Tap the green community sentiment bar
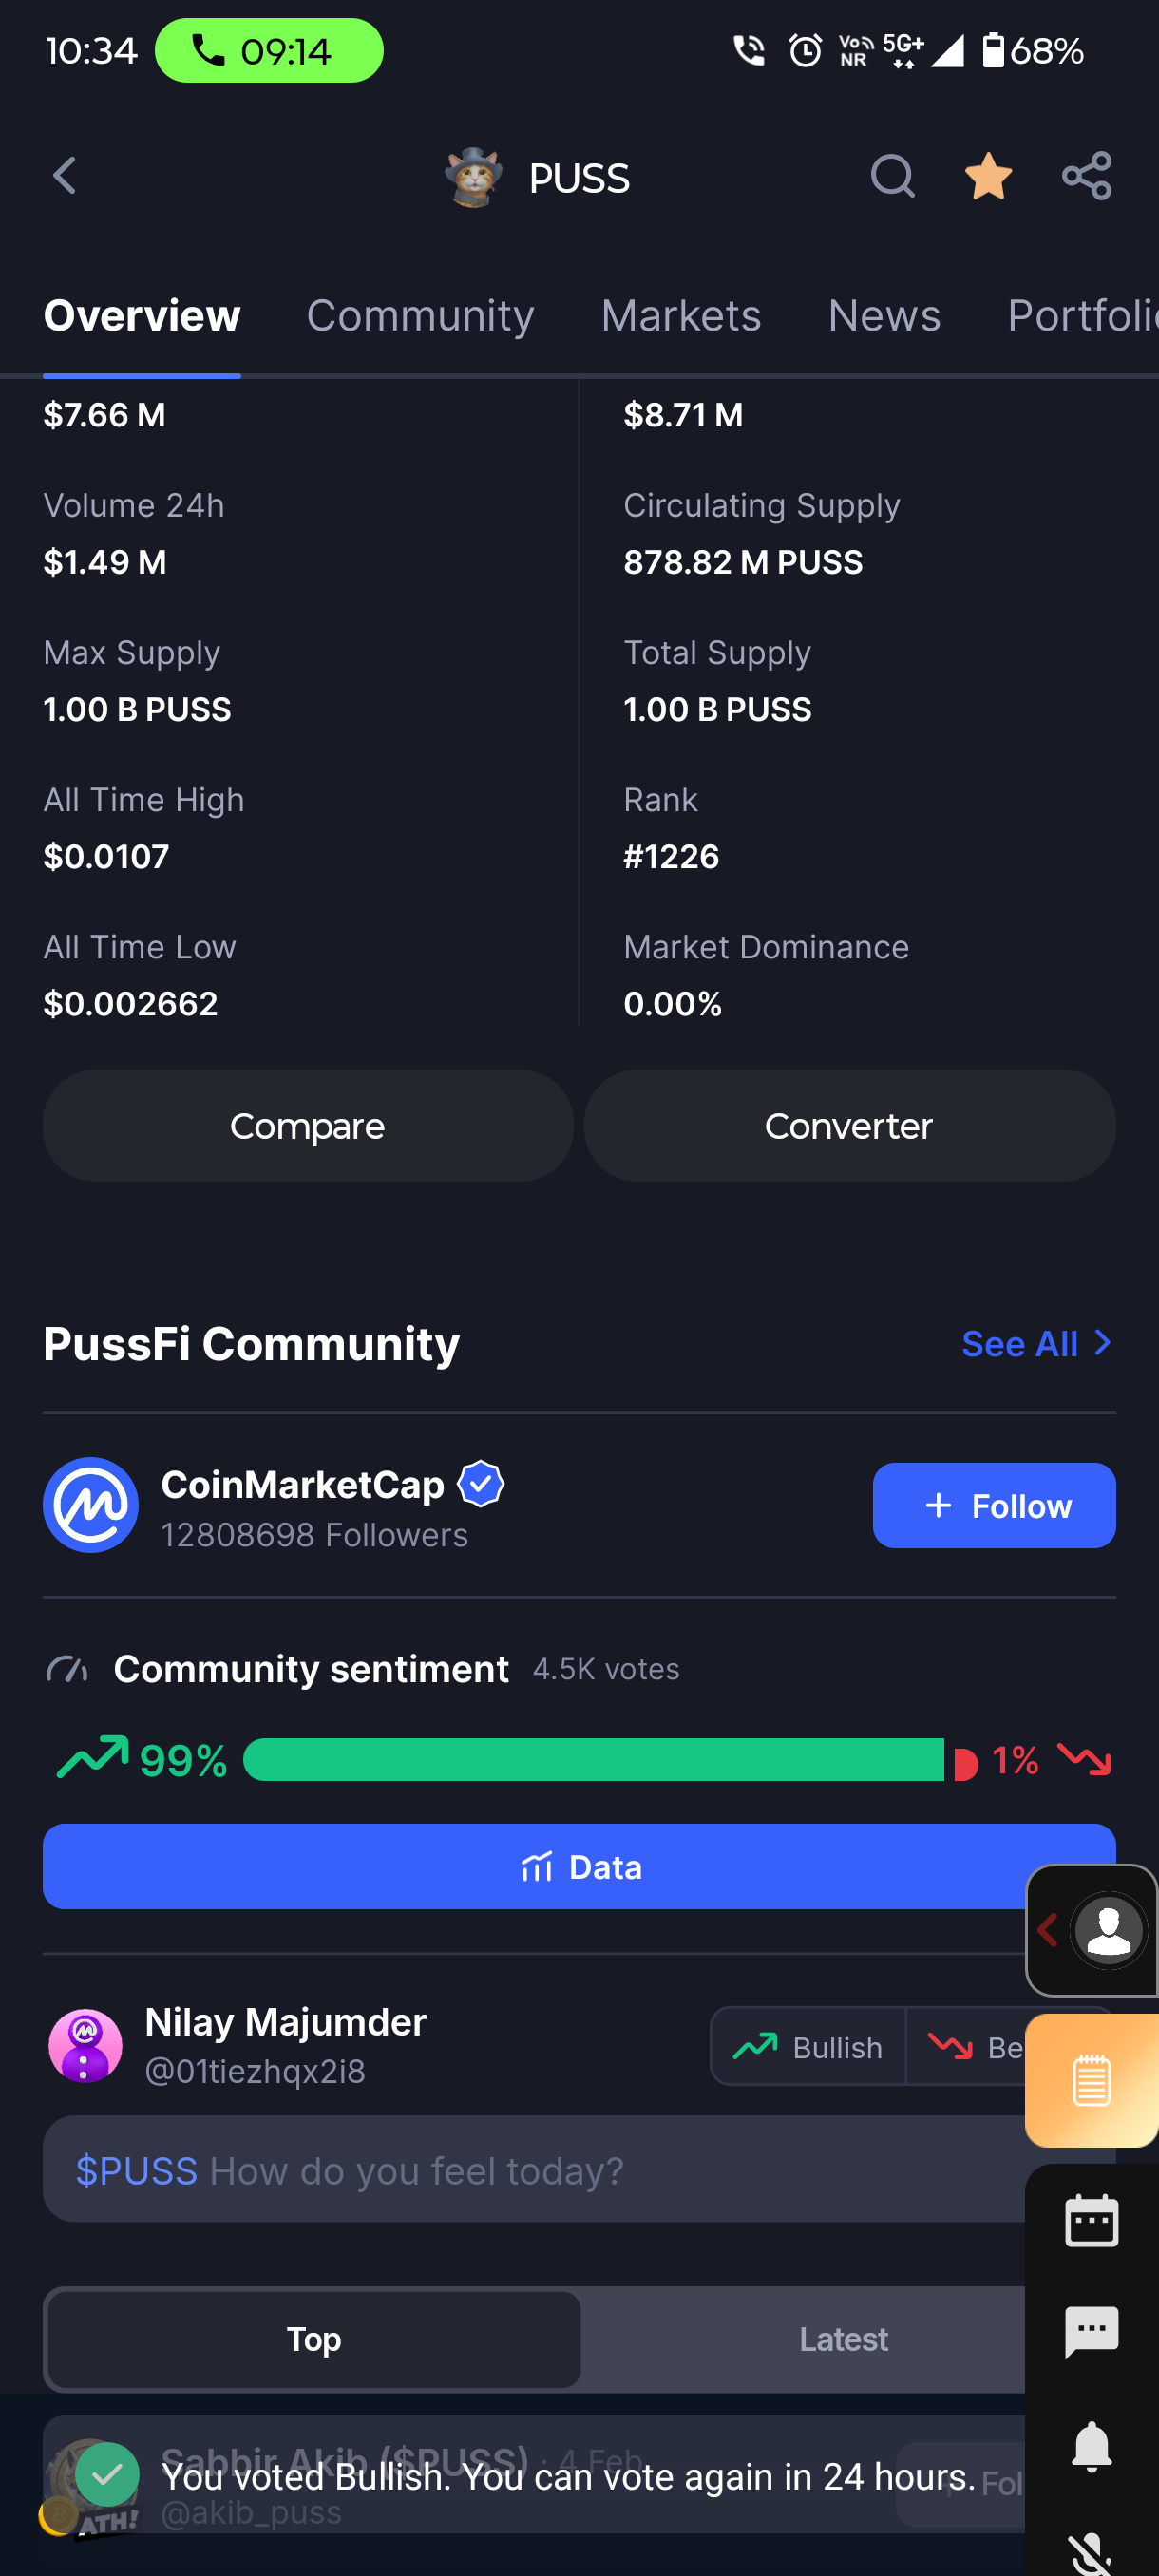The height and width of the screenshot is (2576, 1159). (593, 1760)
